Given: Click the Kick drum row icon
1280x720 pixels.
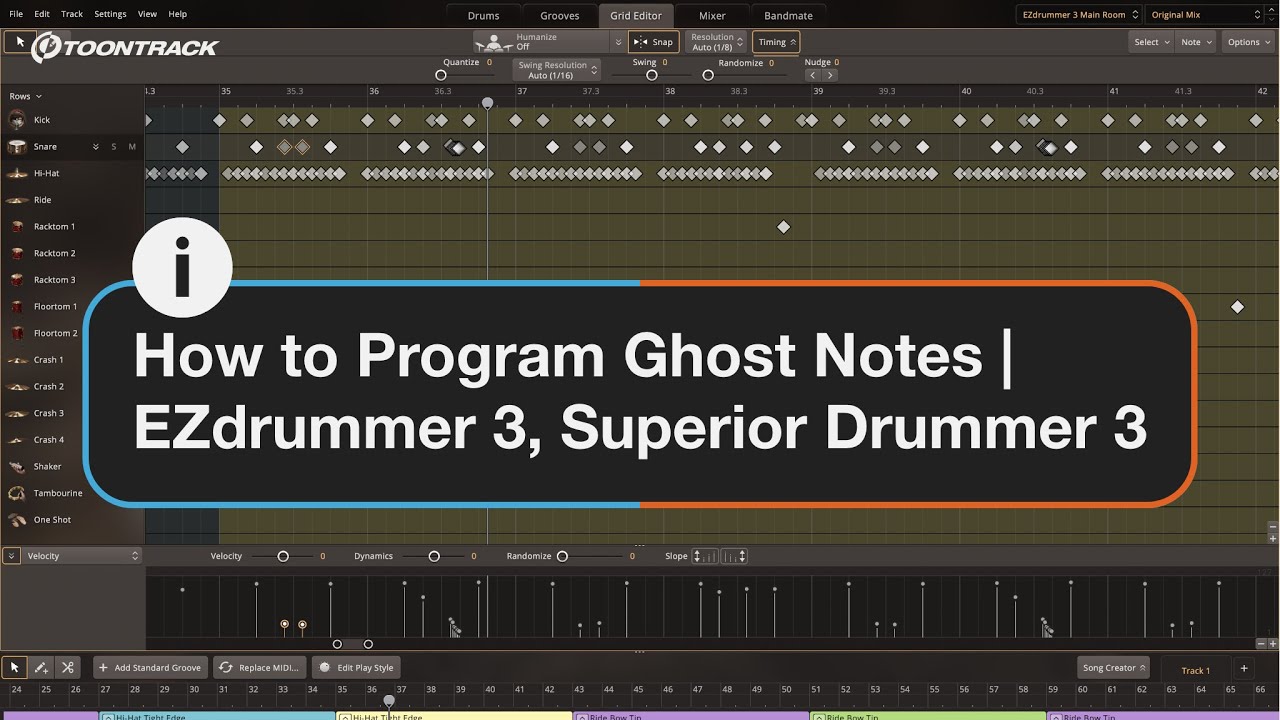Looking at the screenshot, I should click(17, 120).
